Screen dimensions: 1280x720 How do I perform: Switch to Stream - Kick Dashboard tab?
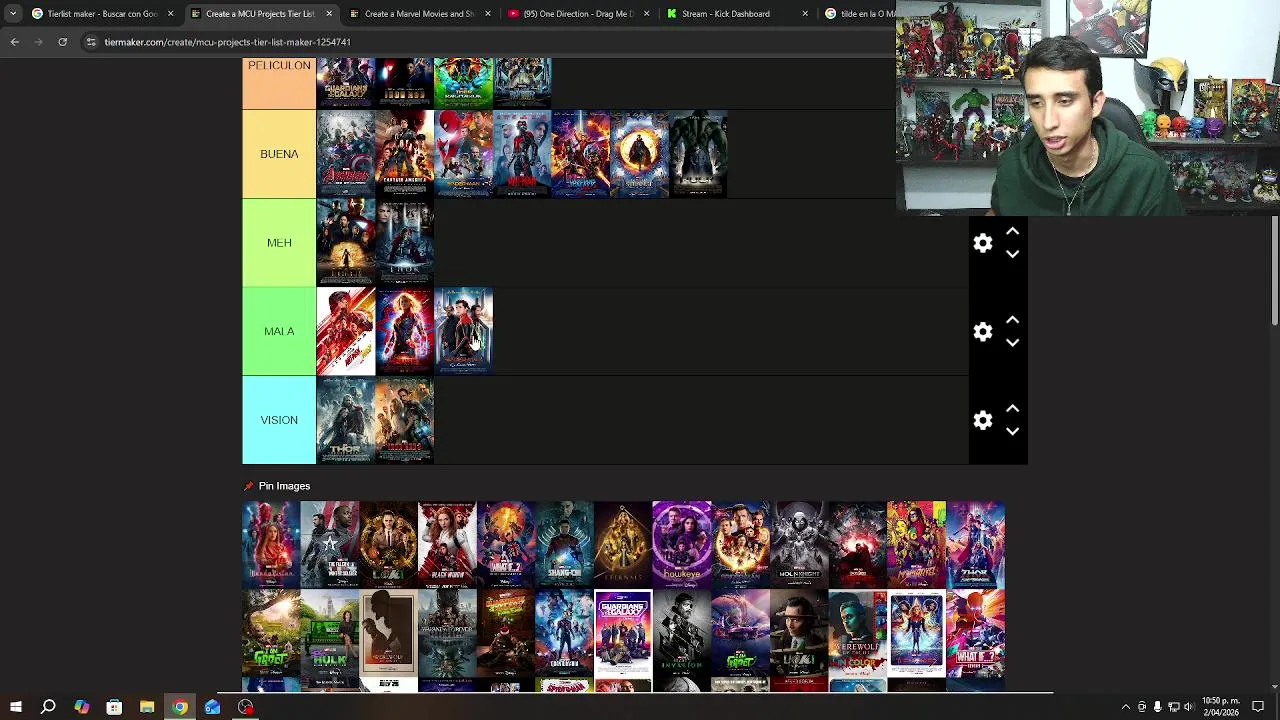pyautogui.click(x=735, y=14)
